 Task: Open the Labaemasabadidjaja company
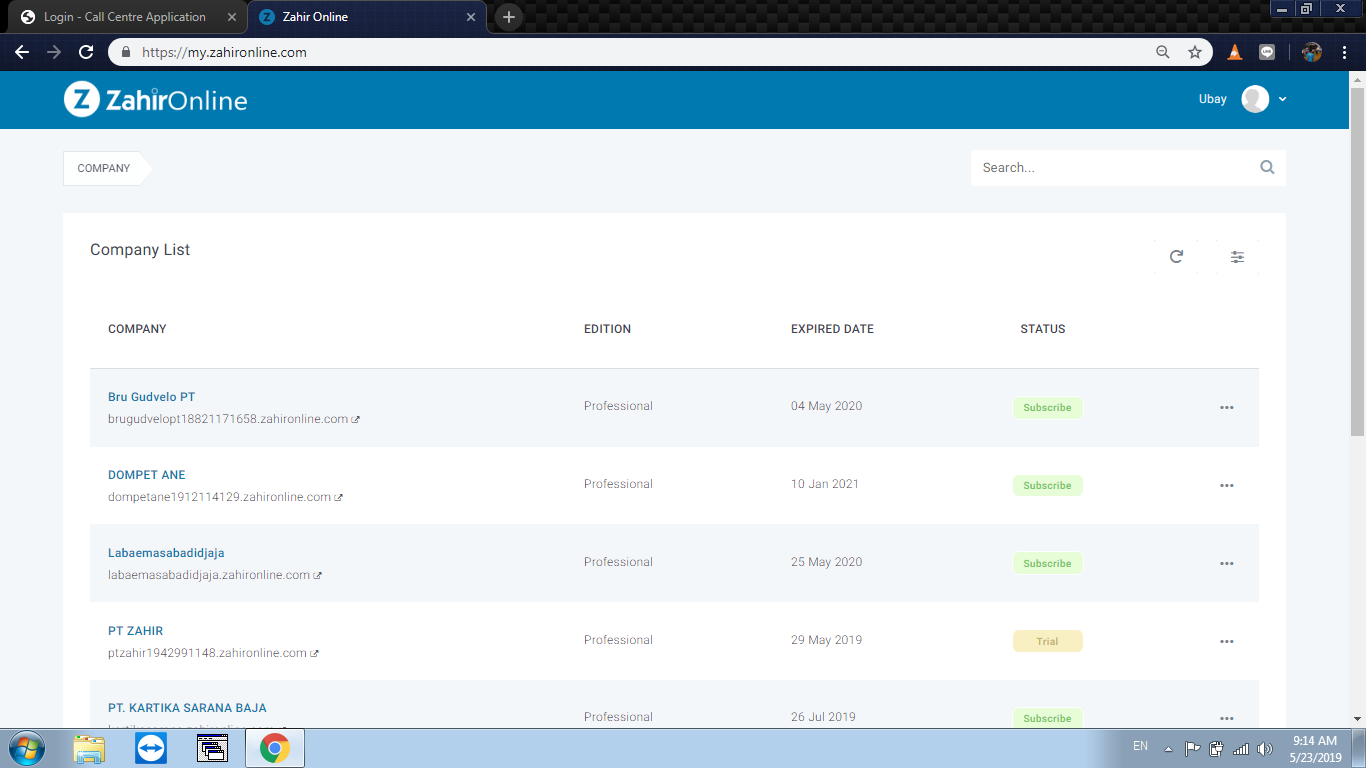(166, 553)
